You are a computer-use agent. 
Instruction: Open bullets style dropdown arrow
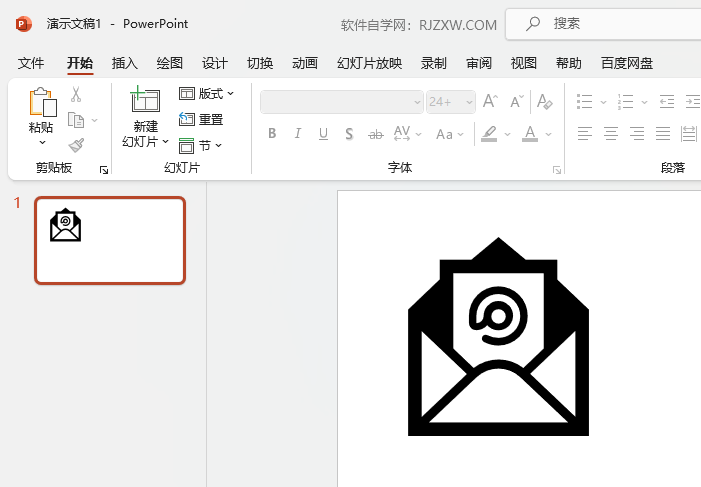(603, 102)
